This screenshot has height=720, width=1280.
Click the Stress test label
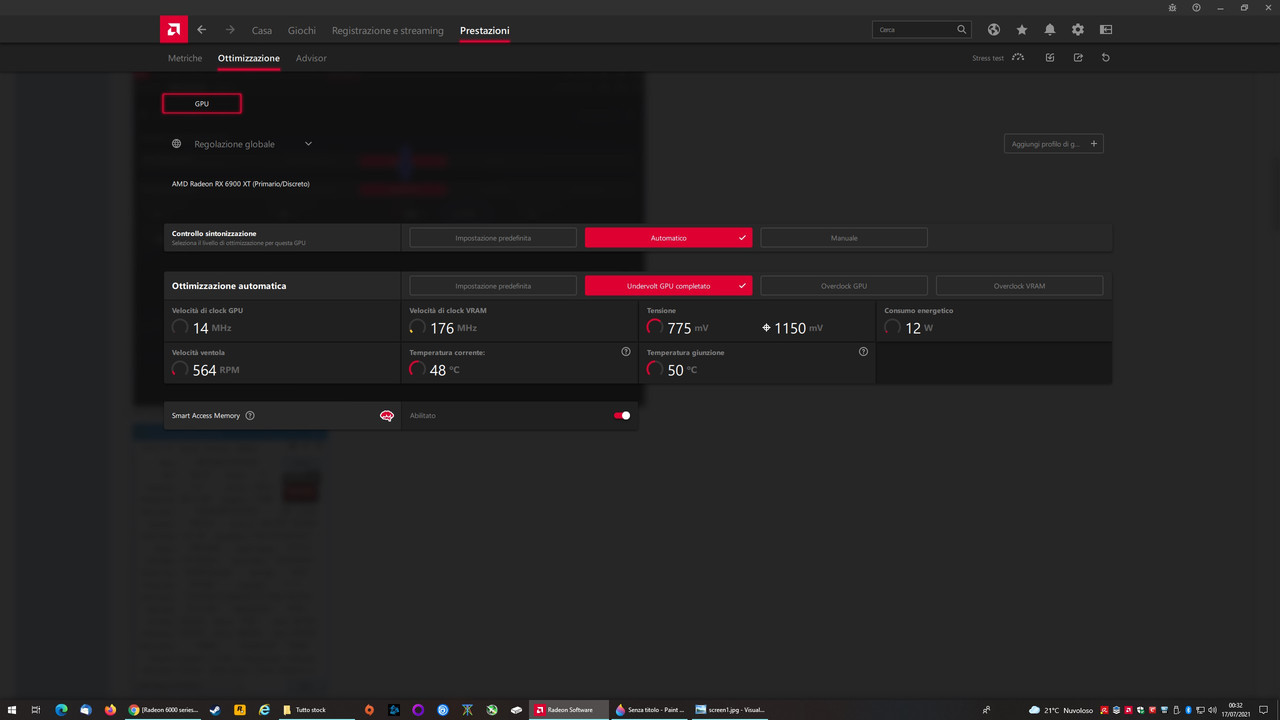[988, 58]
